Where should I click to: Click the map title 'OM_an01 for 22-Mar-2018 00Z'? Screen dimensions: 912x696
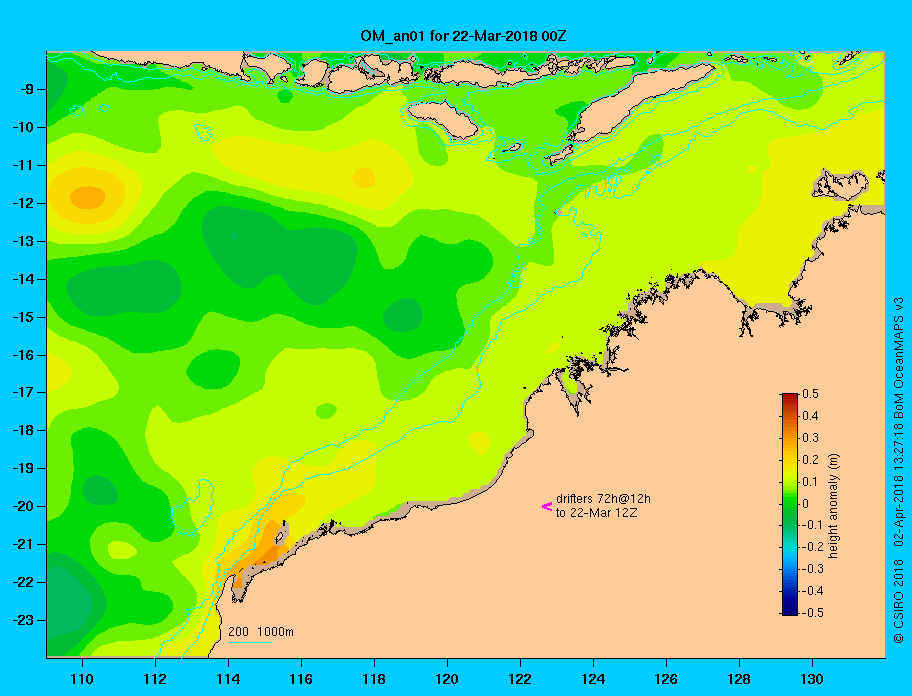463,36
